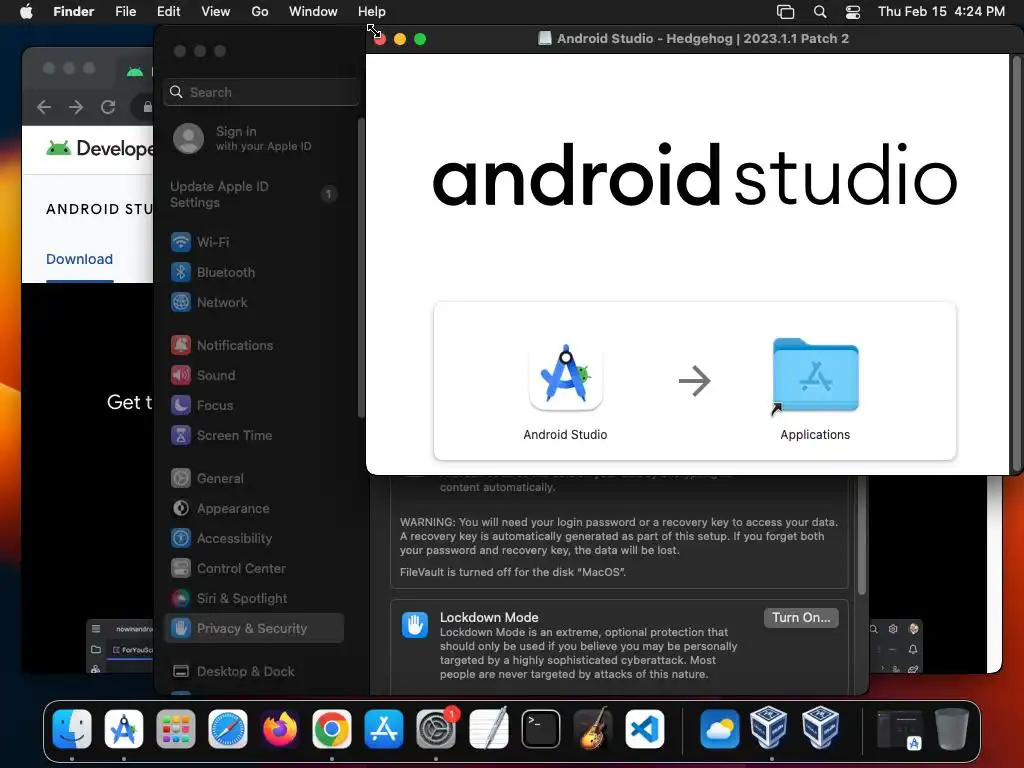Reload the page in the browser window
Viewport: 1024px width, 768px height.
108,107
